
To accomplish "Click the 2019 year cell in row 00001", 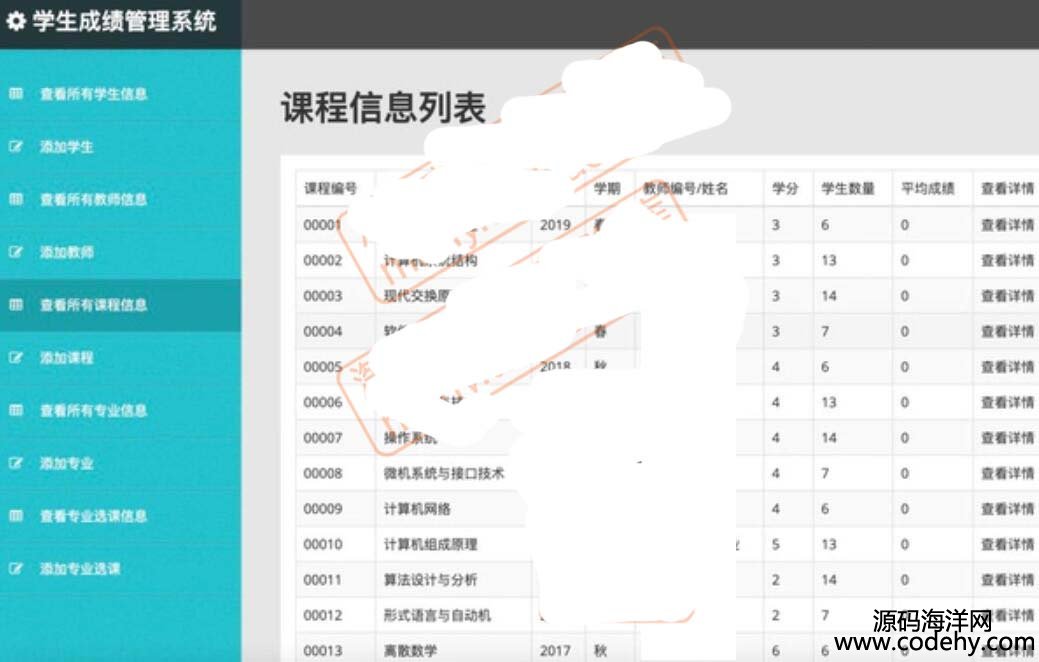I will click(x=555, y=225).
